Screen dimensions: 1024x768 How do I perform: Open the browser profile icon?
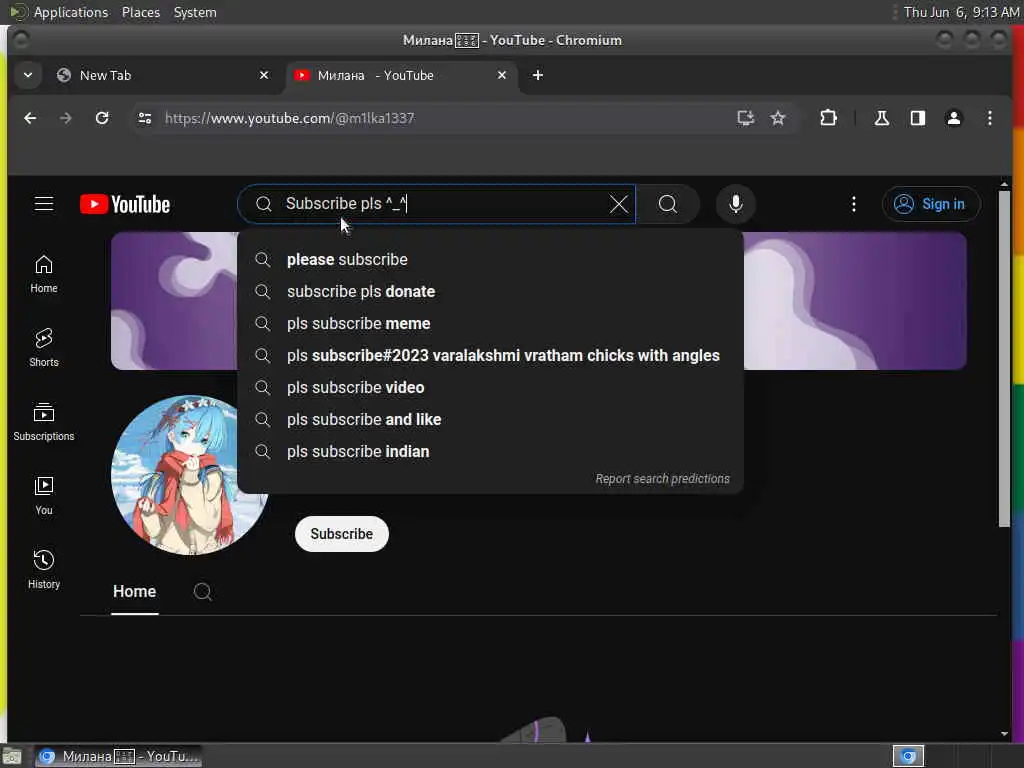pyautogui.click(x=953, y=118)
